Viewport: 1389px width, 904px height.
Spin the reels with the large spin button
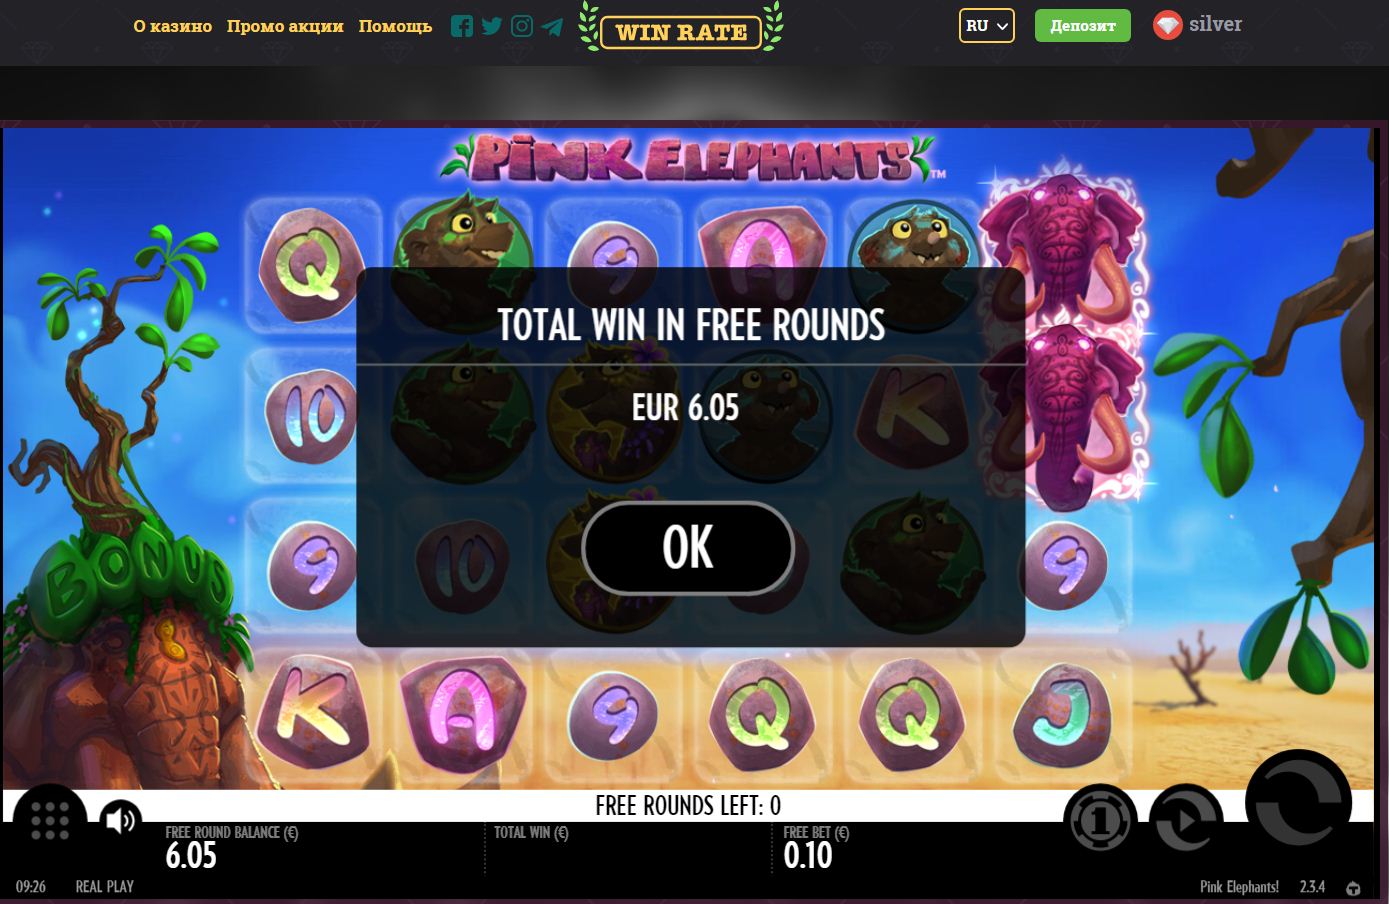click(1299, 802)
